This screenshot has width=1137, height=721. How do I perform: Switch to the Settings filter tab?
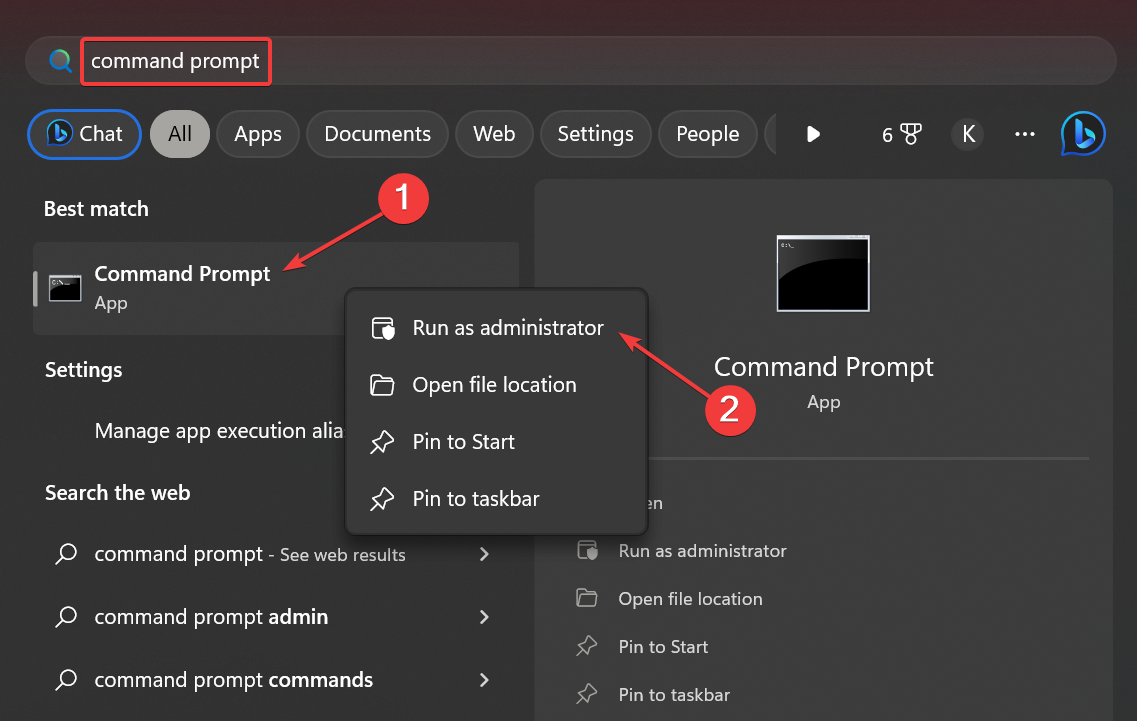pyautogui.click(x=595, y=134)
